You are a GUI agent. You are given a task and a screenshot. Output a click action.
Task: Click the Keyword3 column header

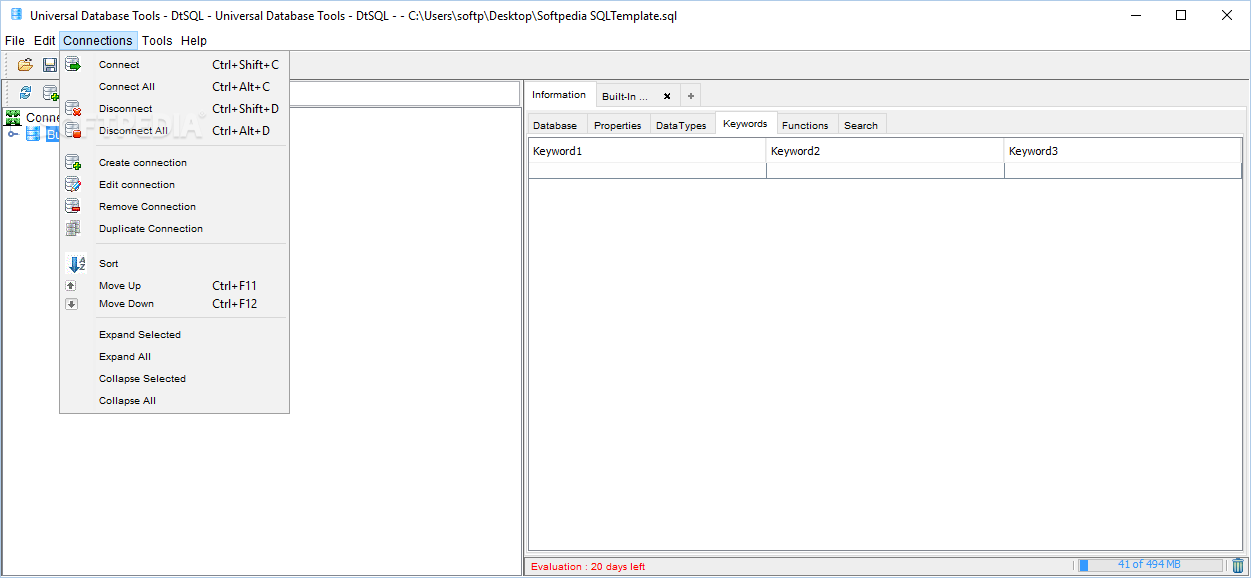tap(1123, 151)
